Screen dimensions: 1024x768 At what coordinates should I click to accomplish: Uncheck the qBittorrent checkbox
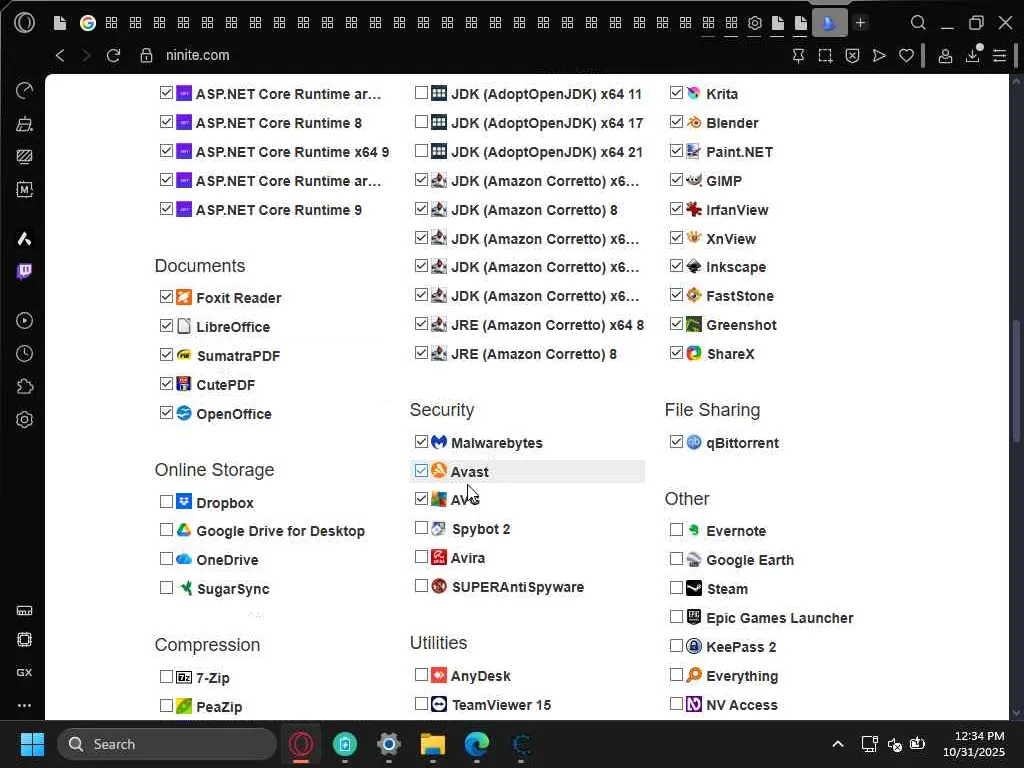[x=677, y=441]
